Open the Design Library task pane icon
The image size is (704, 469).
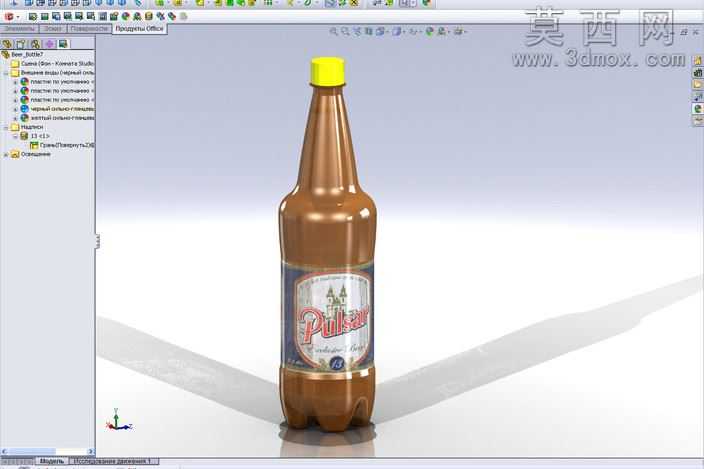[x=698, y=72]
